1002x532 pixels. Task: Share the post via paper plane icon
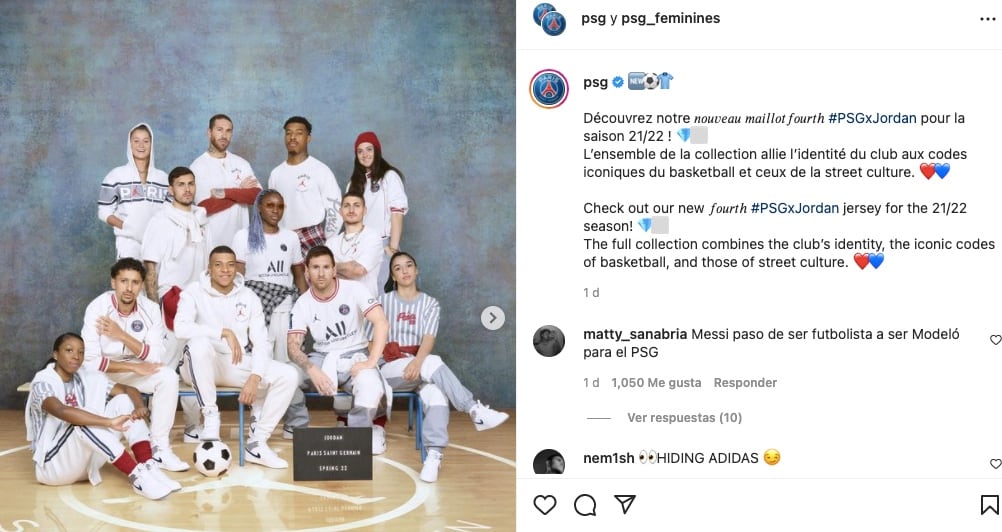click(x=624, y=505)
